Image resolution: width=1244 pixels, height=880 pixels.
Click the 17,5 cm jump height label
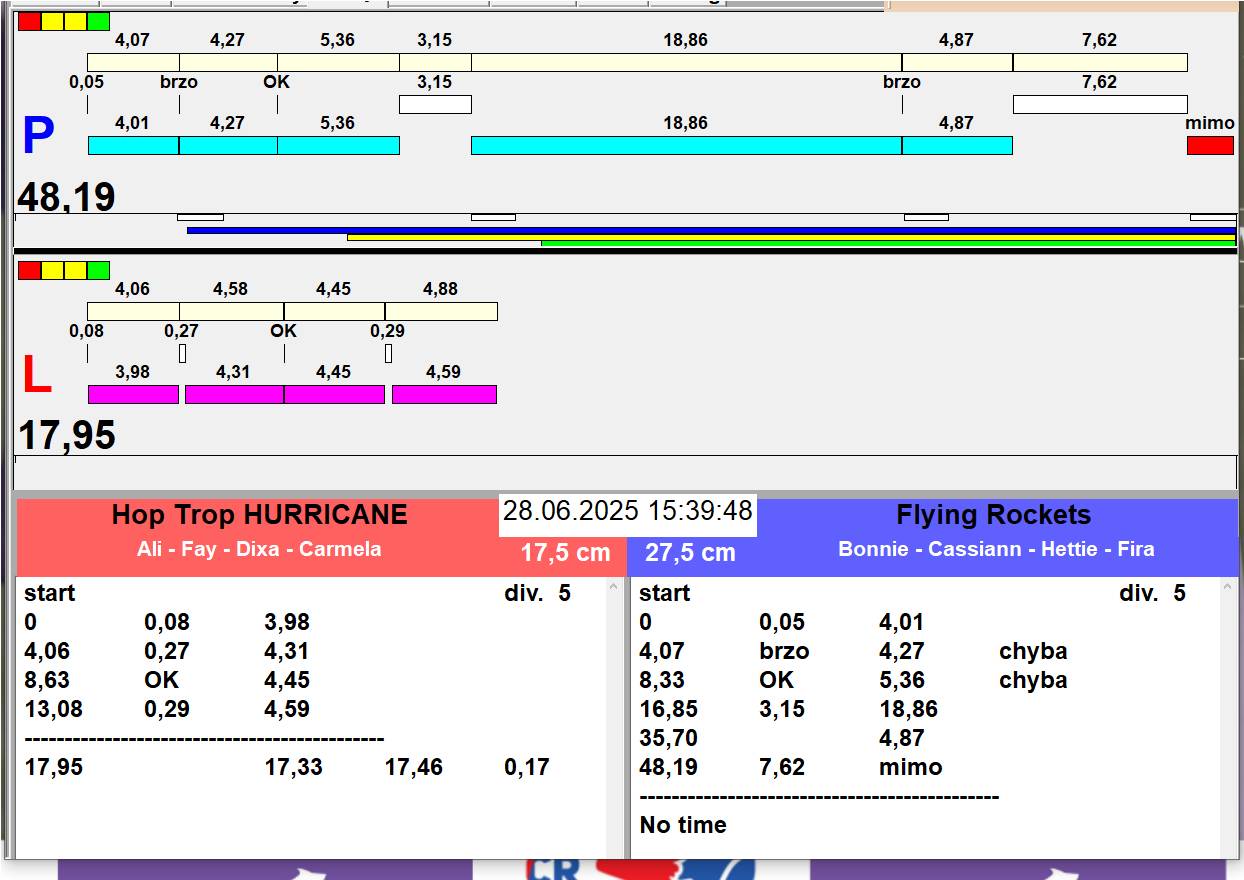click(x=565, y=553)
